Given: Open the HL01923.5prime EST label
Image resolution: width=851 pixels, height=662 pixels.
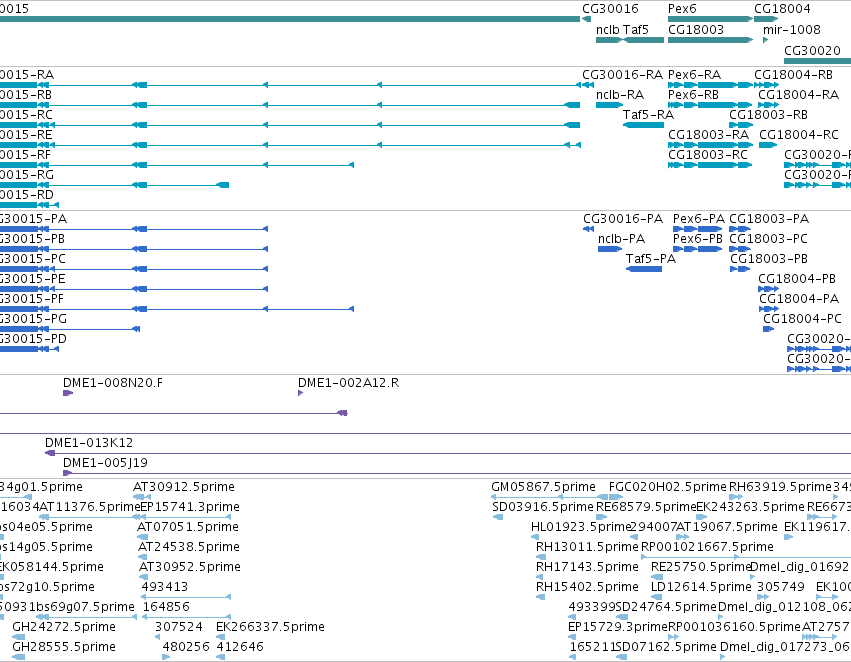Looking at the screenshot, I should (581, 527).
